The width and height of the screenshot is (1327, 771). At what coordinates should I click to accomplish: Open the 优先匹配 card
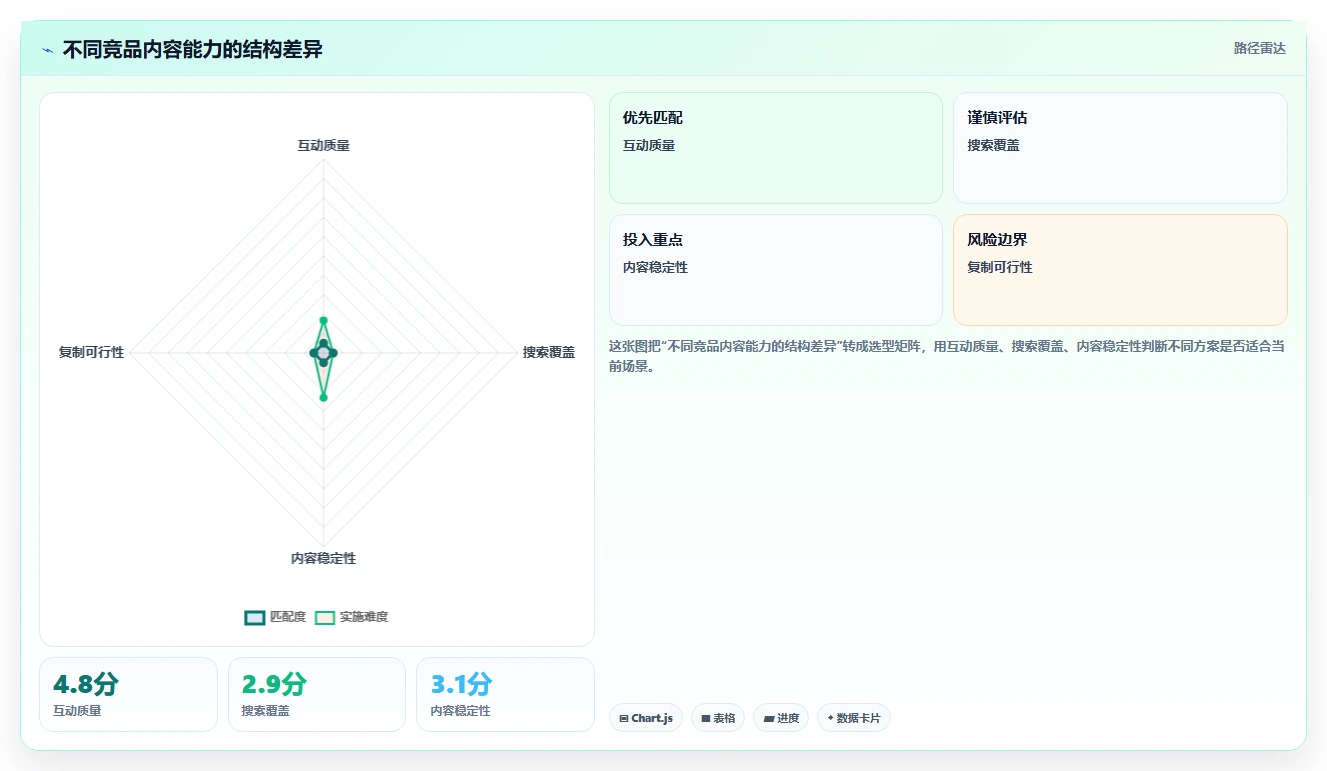click(776, 148)
